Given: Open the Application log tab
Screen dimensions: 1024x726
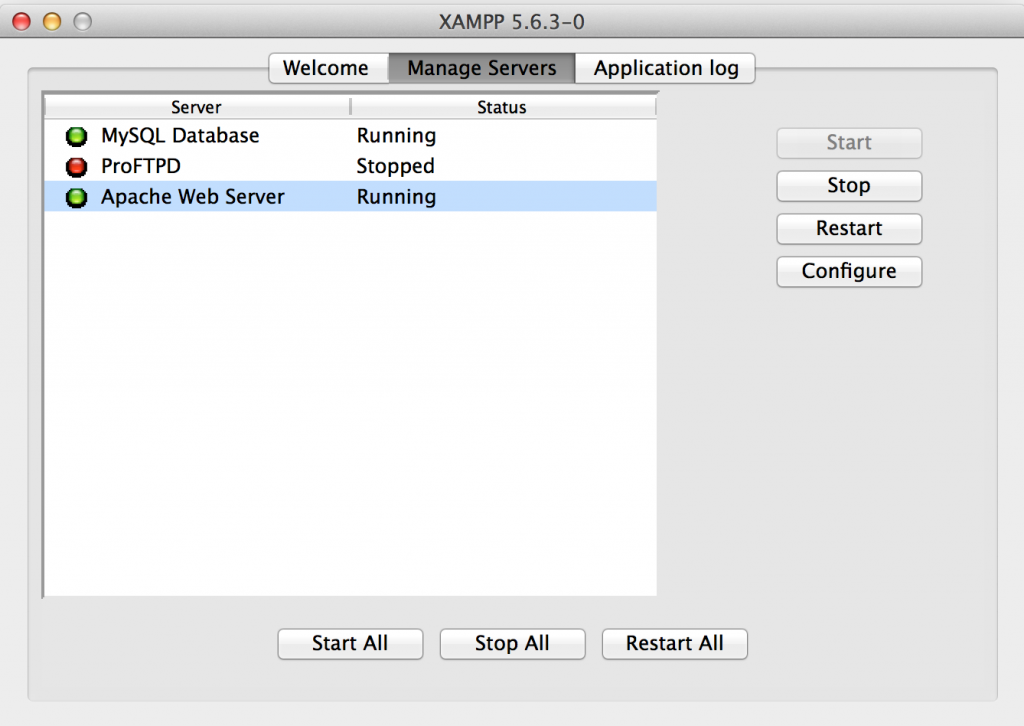Looking at the screenshot, I should tap(665, 68).
